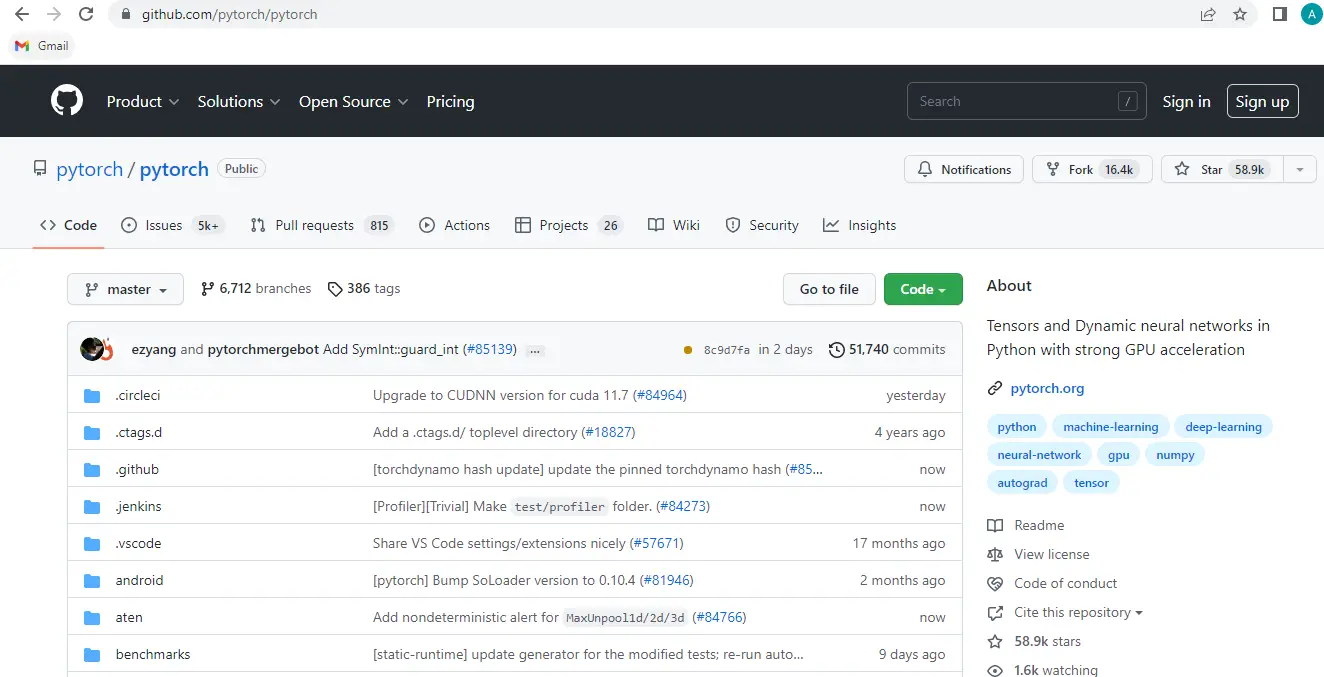Click the python topic tag
Image resolution: width=1324 pixels, height=677 pixels.
(x=1017, y=427)
